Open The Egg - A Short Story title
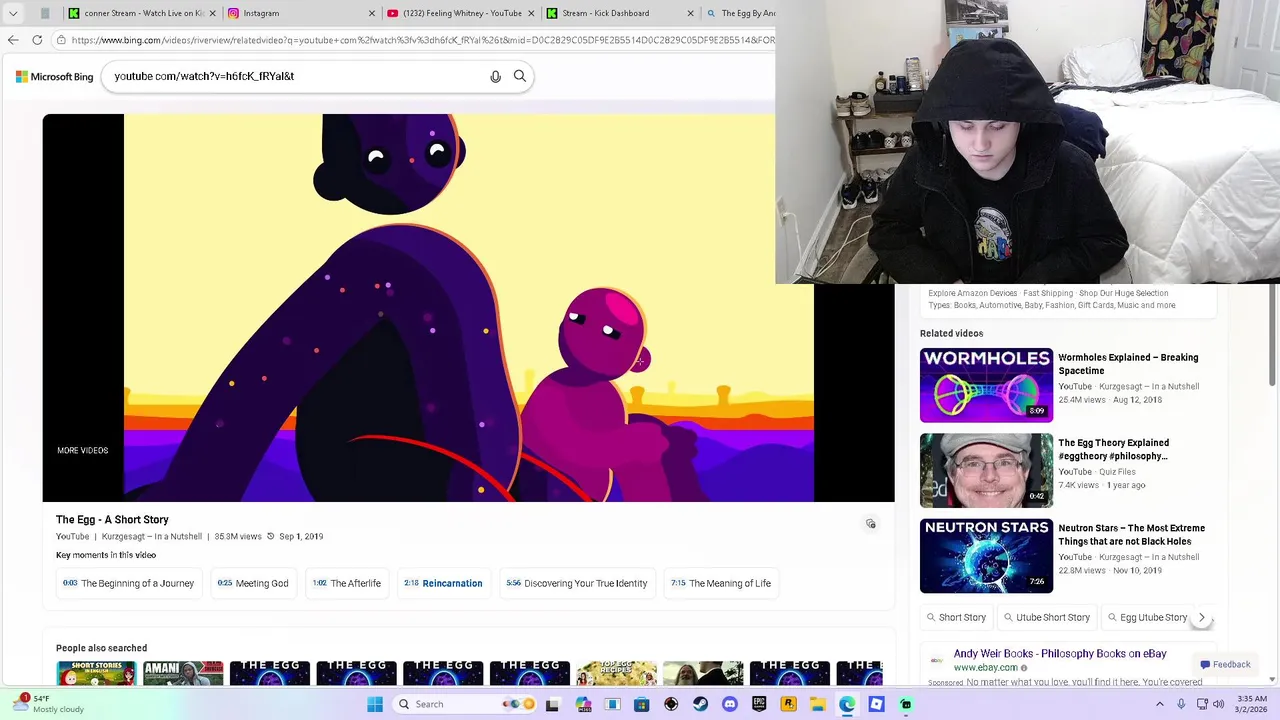 (112, 519)
